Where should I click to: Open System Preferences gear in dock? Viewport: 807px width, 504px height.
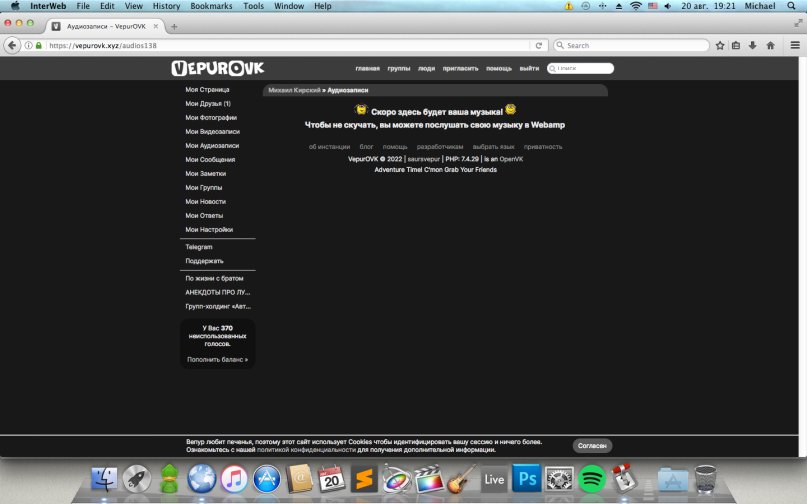[x=559, y=479]
